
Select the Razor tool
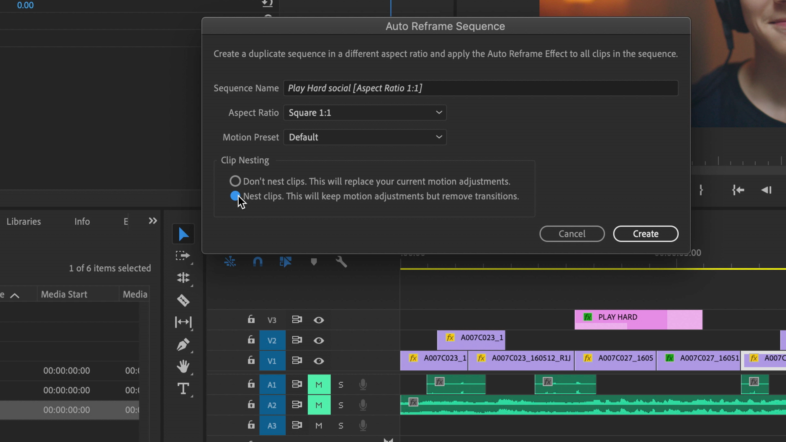pyautogui.click(x=183, y=300)
